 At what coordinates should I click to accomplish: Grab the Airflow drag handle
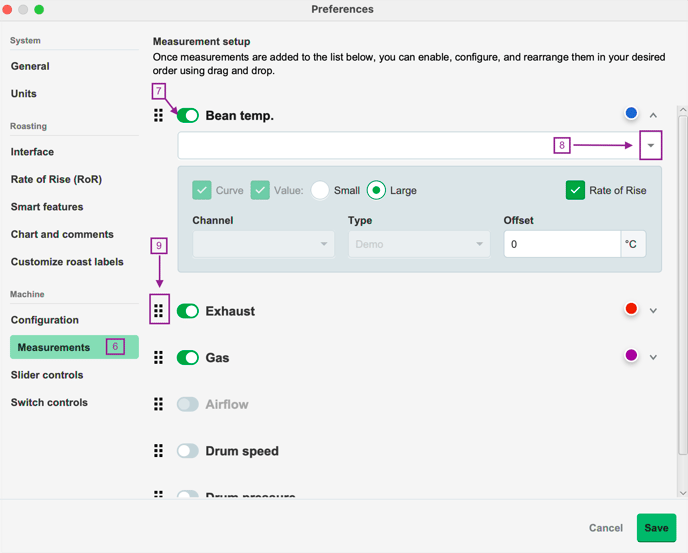[x=158, y=404]
